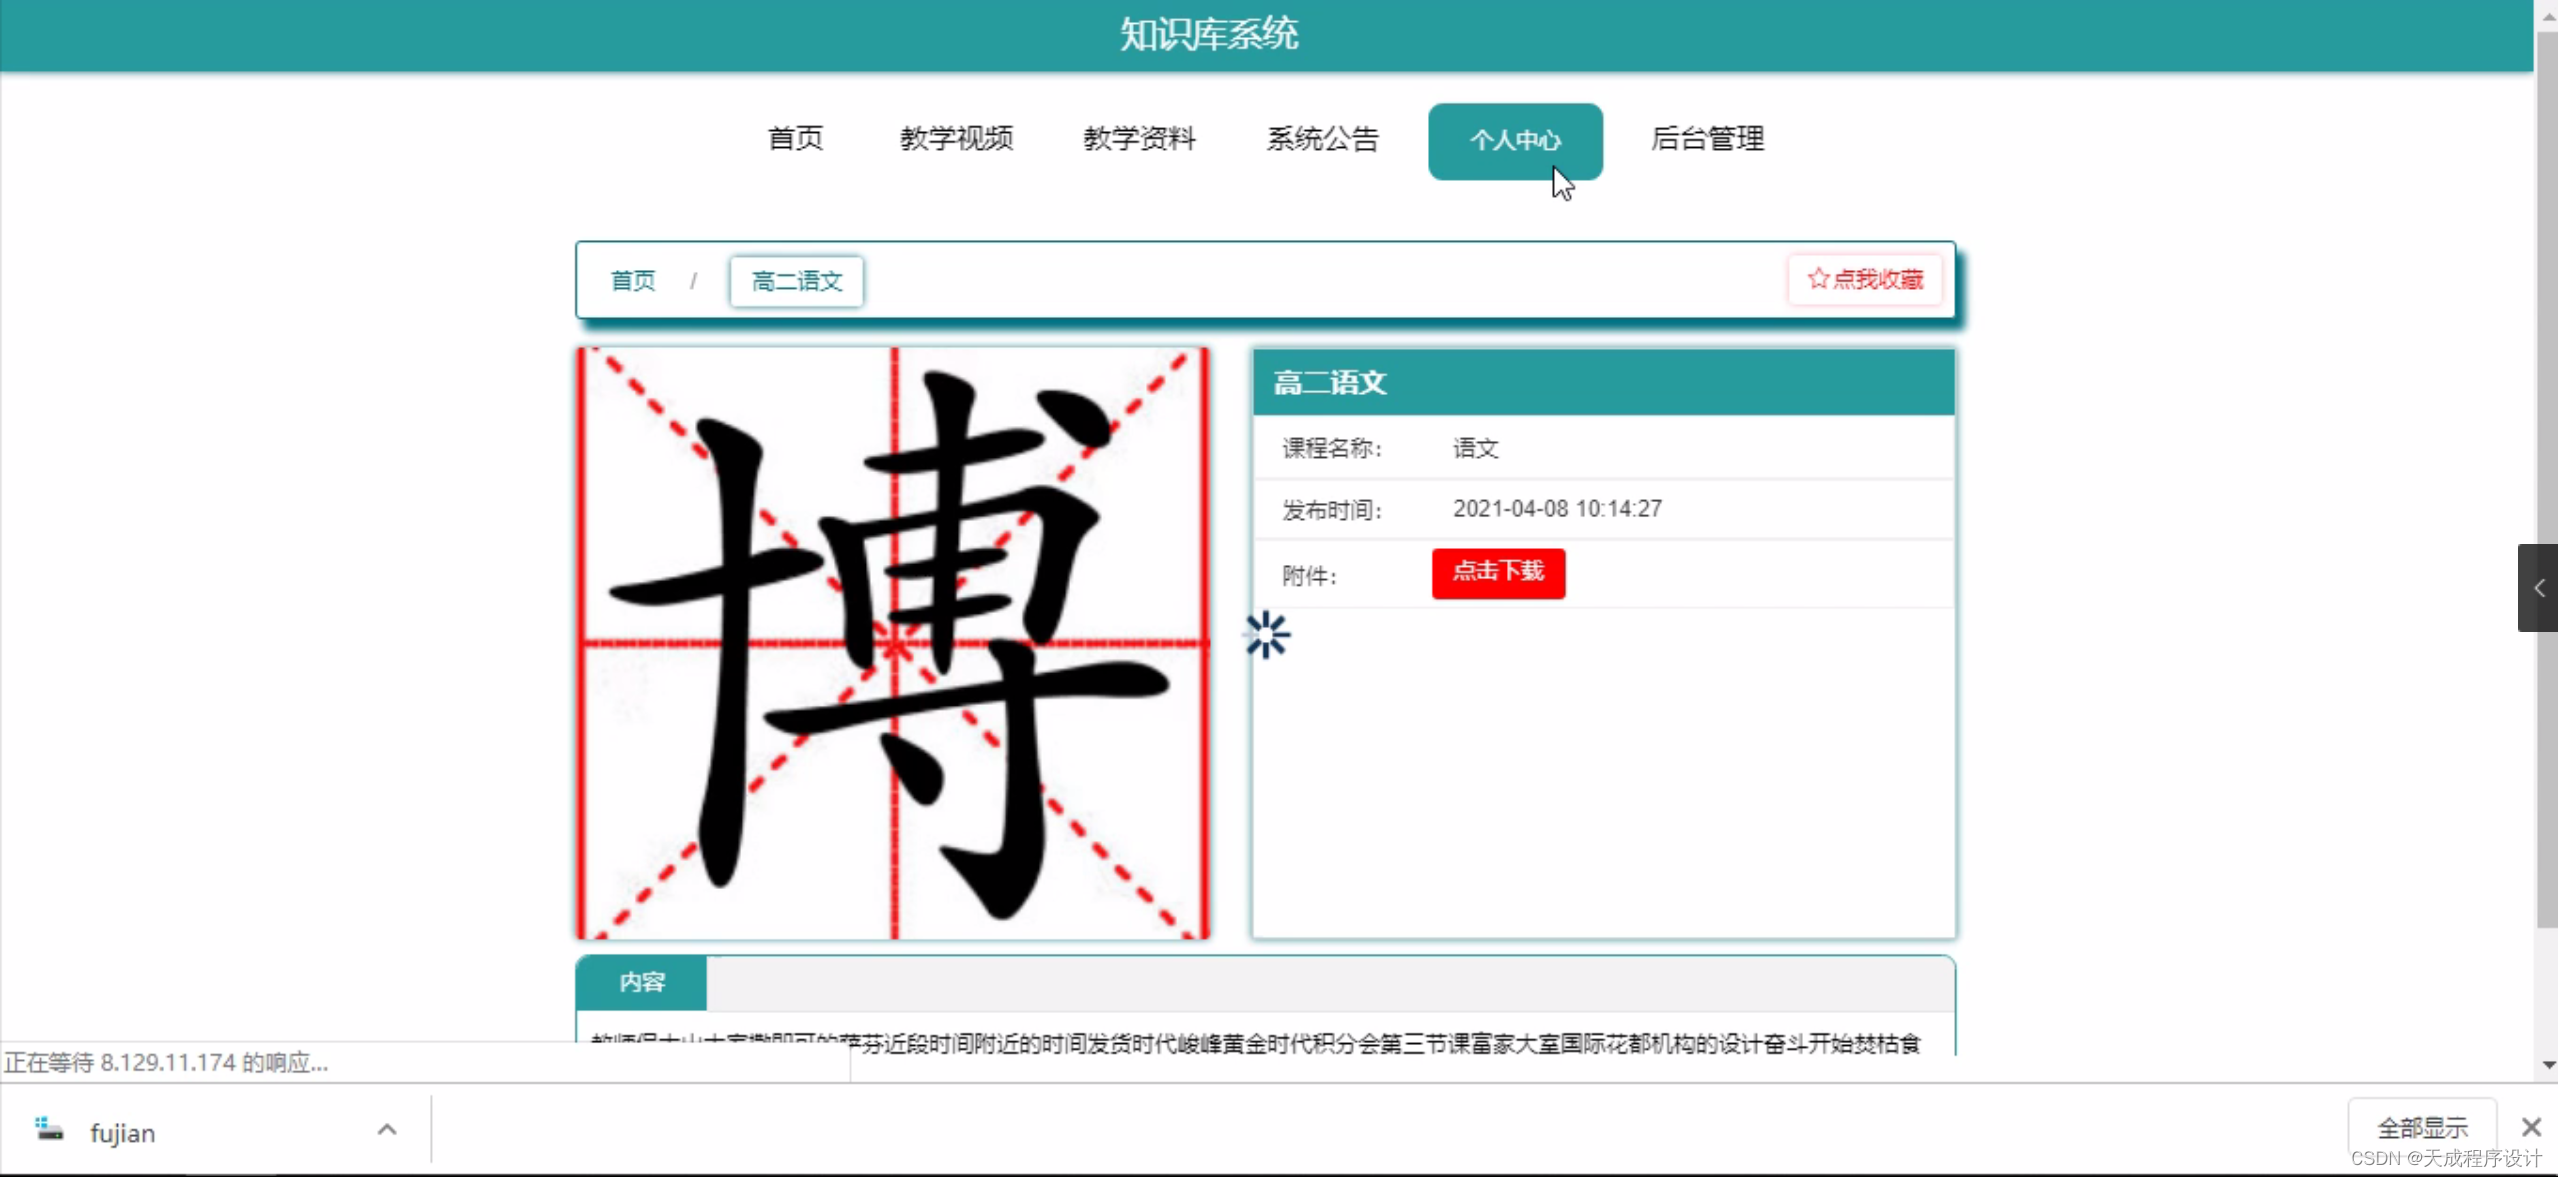Viewport: 2558px width, 1177px height.
Task: Open the 教学视频 menu item
Action: coord(956,139)
